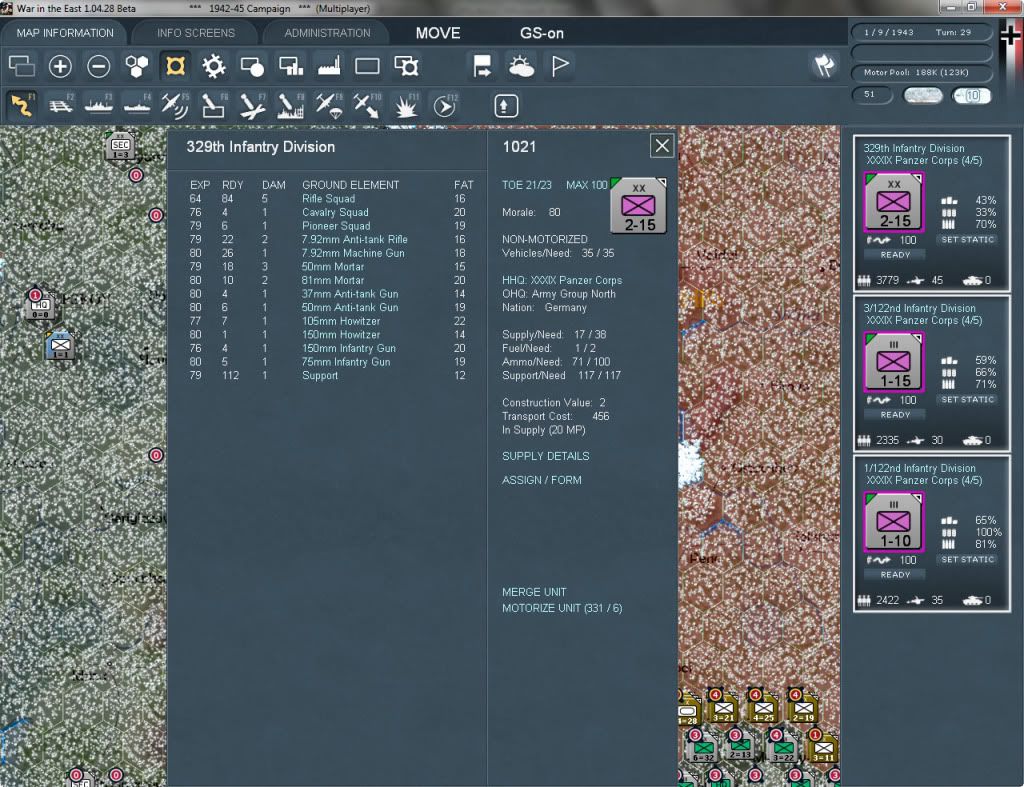
Task: Select Bomb Airfield mode F7
Action: coord(252,106)
